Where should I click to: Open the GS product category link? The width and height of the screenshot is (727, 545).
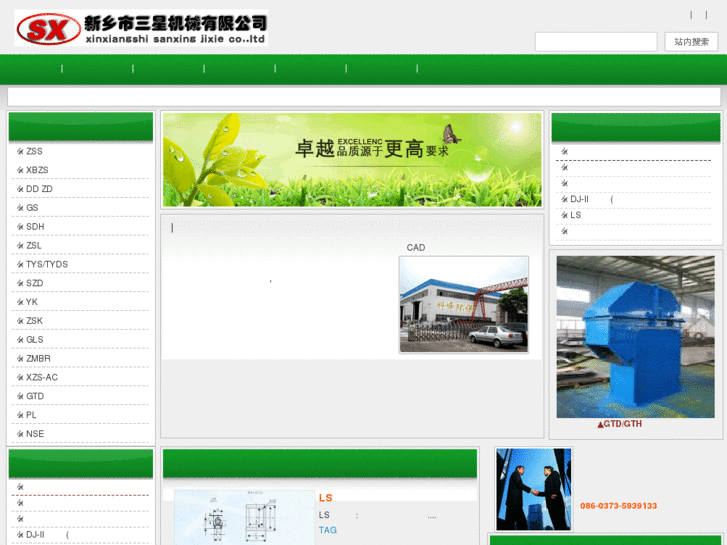(32, 208)
